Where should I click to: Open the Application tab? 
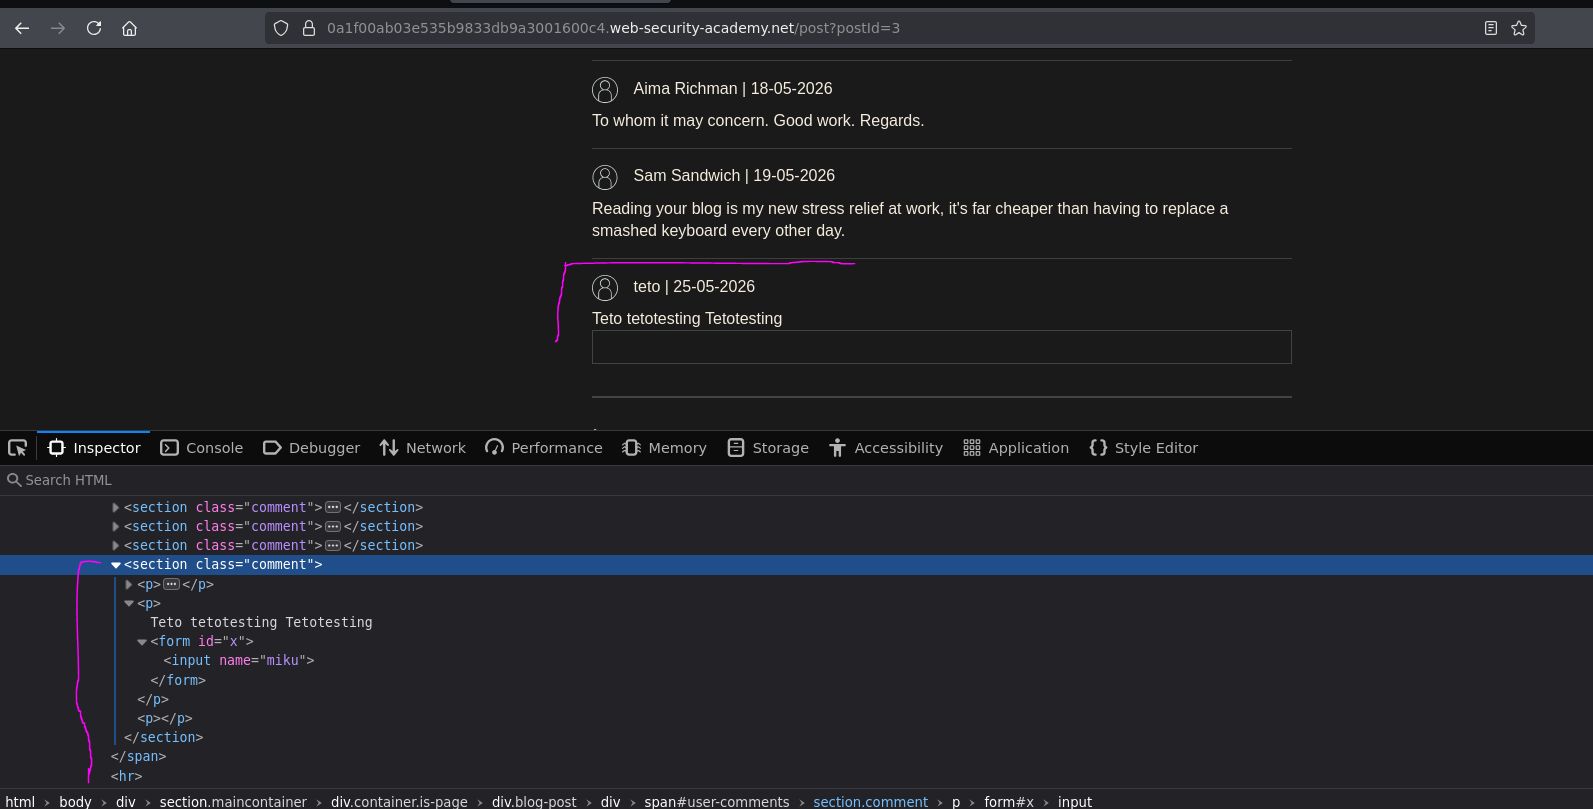(x=1016, y=448)
